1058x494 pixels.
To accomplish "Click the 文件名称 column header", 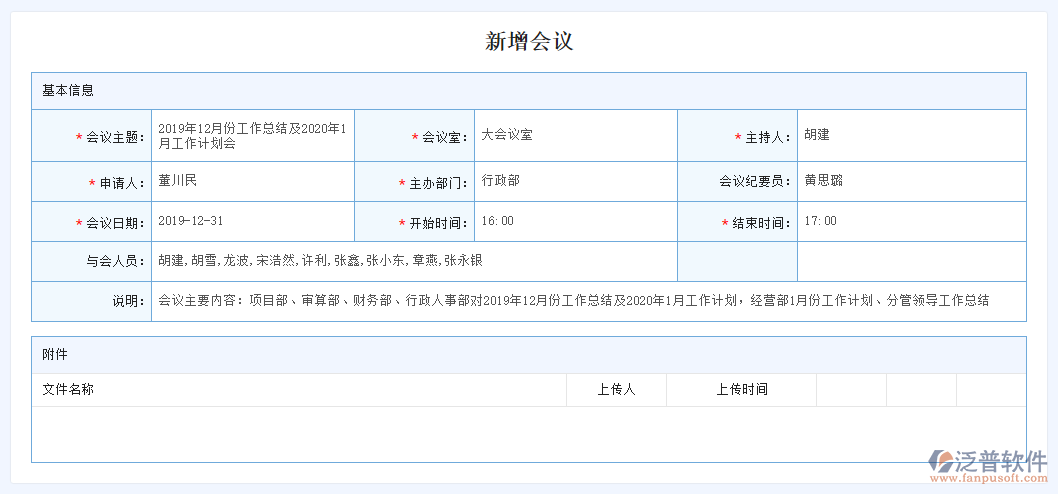I will 68,389.
